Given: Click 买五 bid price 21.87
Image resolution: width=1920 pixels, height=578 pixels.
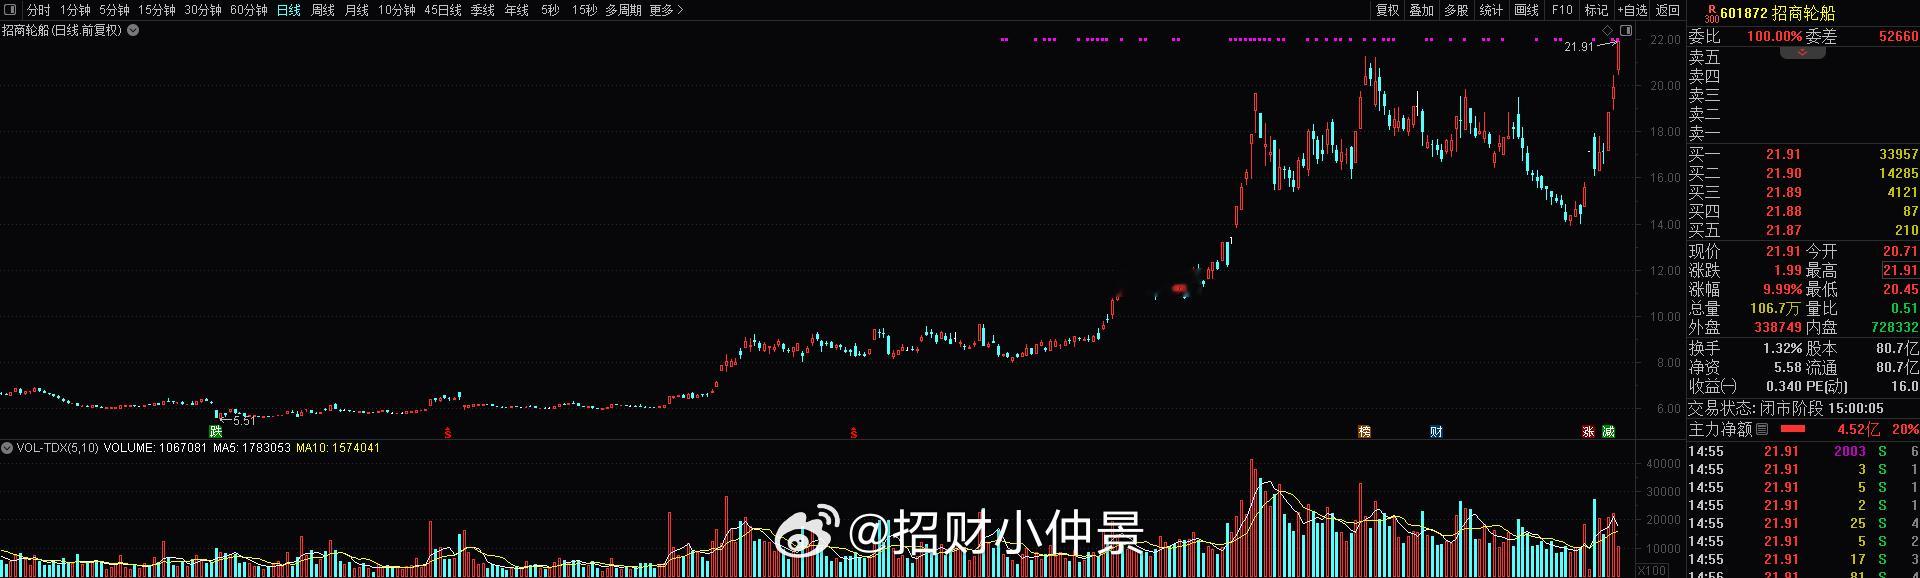Looking at the screenshot, I should pos(1783,230).
